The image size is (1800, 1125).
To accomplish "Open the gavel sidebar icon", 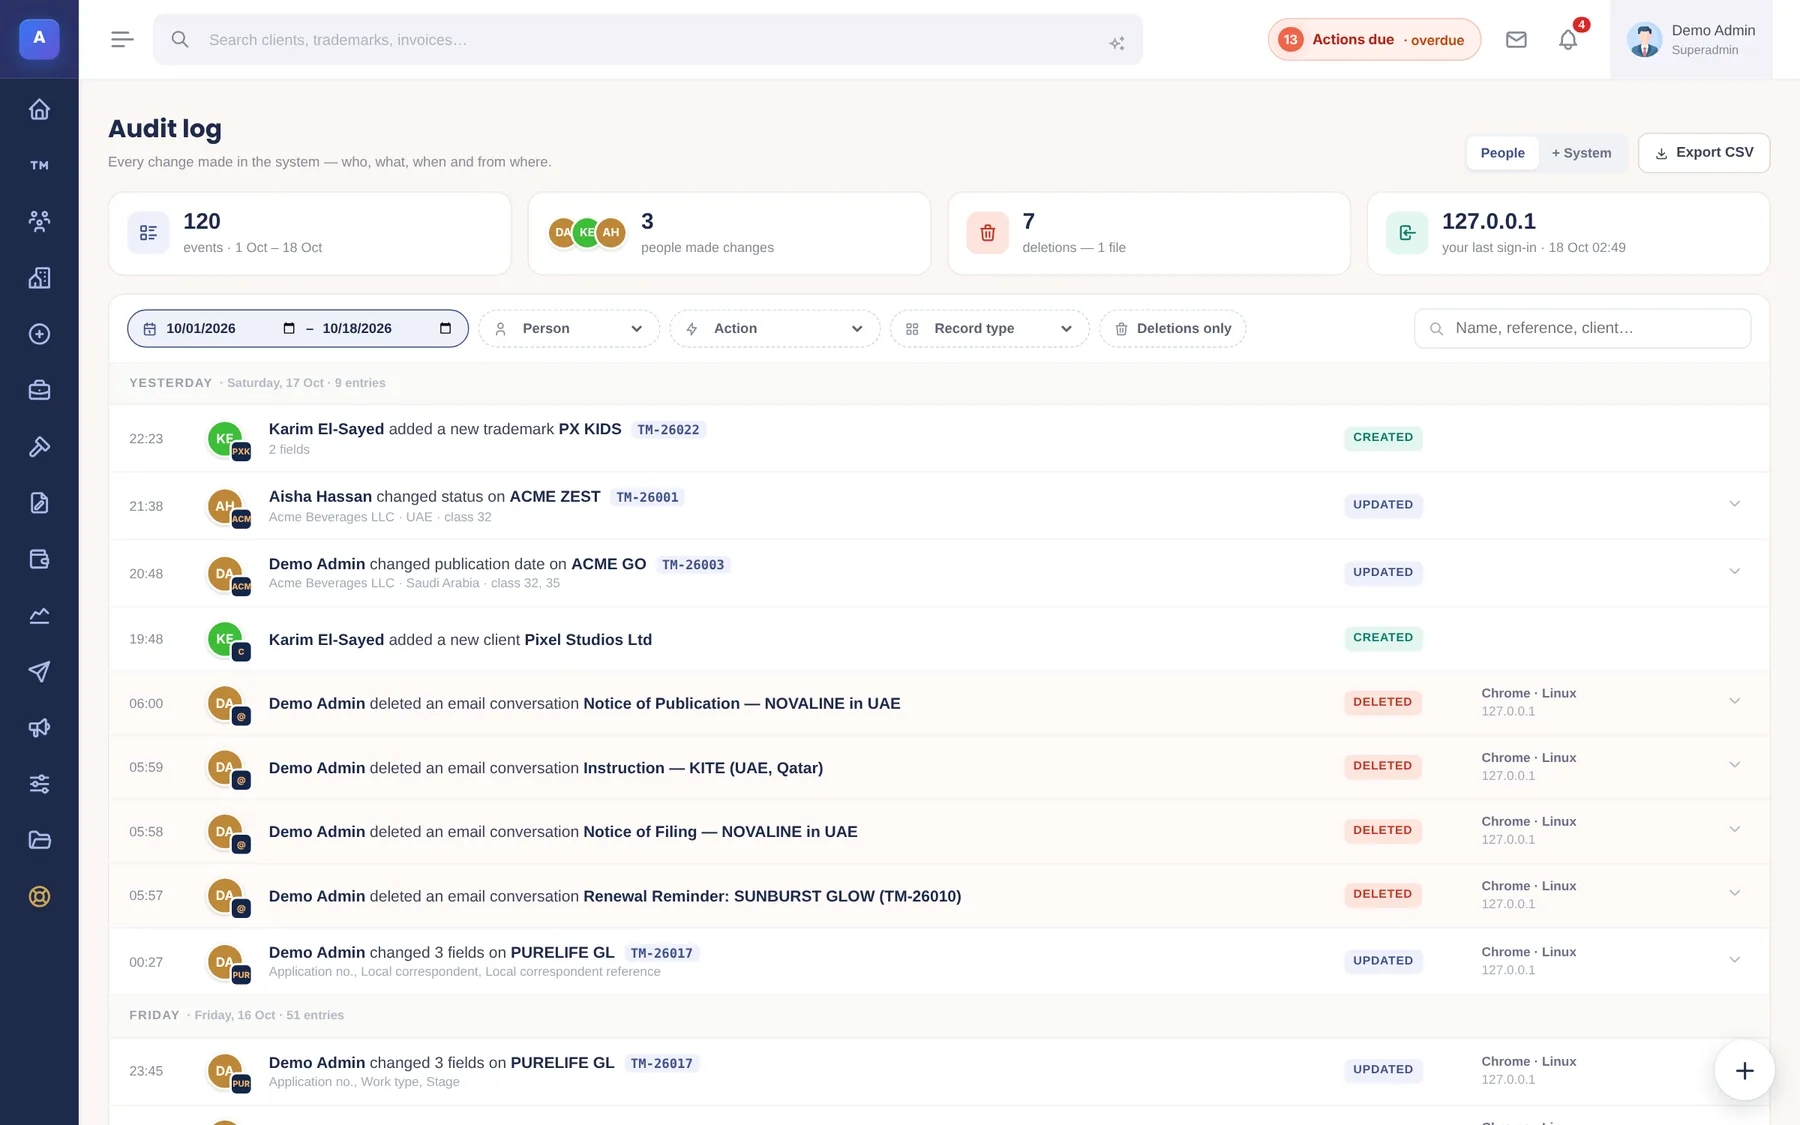I will coord(39,446).
